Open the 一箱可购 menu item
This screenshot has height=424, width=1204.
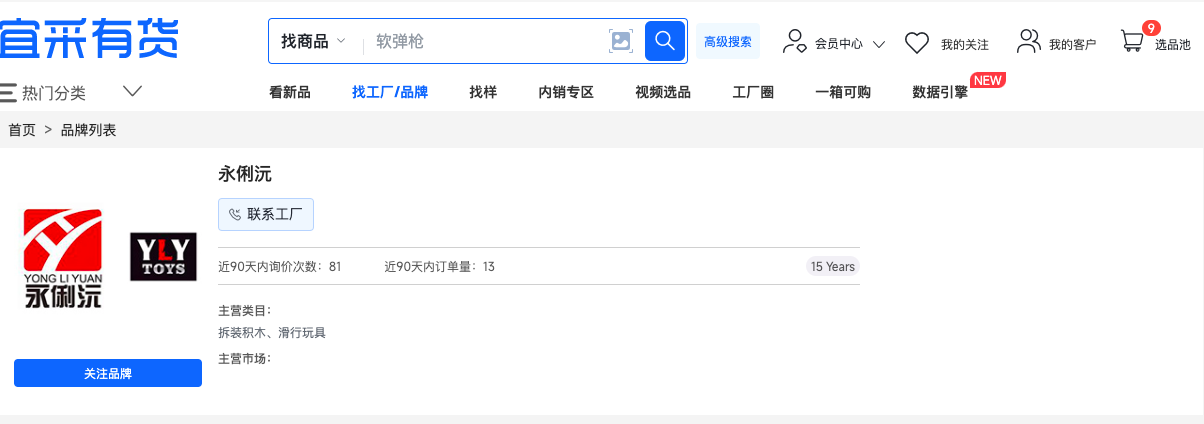(843, 92)
